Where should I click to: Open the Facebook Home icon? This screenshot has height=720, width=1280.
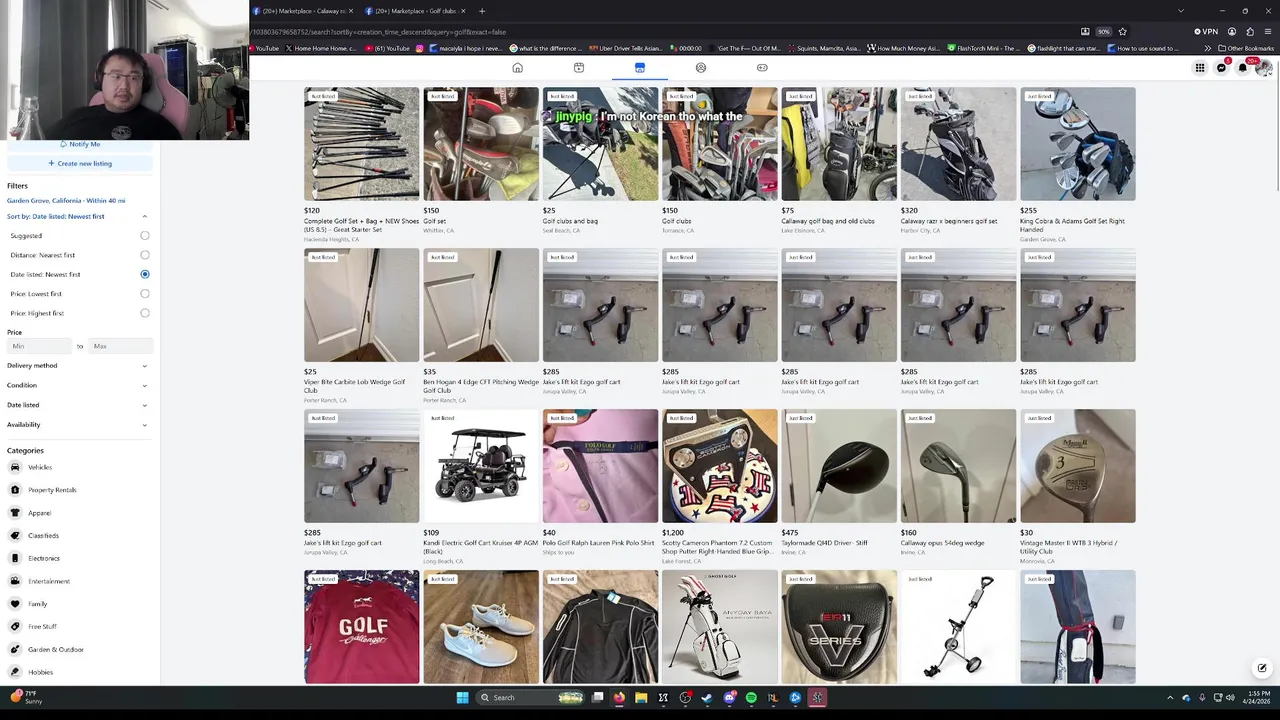tap(517, 68)
